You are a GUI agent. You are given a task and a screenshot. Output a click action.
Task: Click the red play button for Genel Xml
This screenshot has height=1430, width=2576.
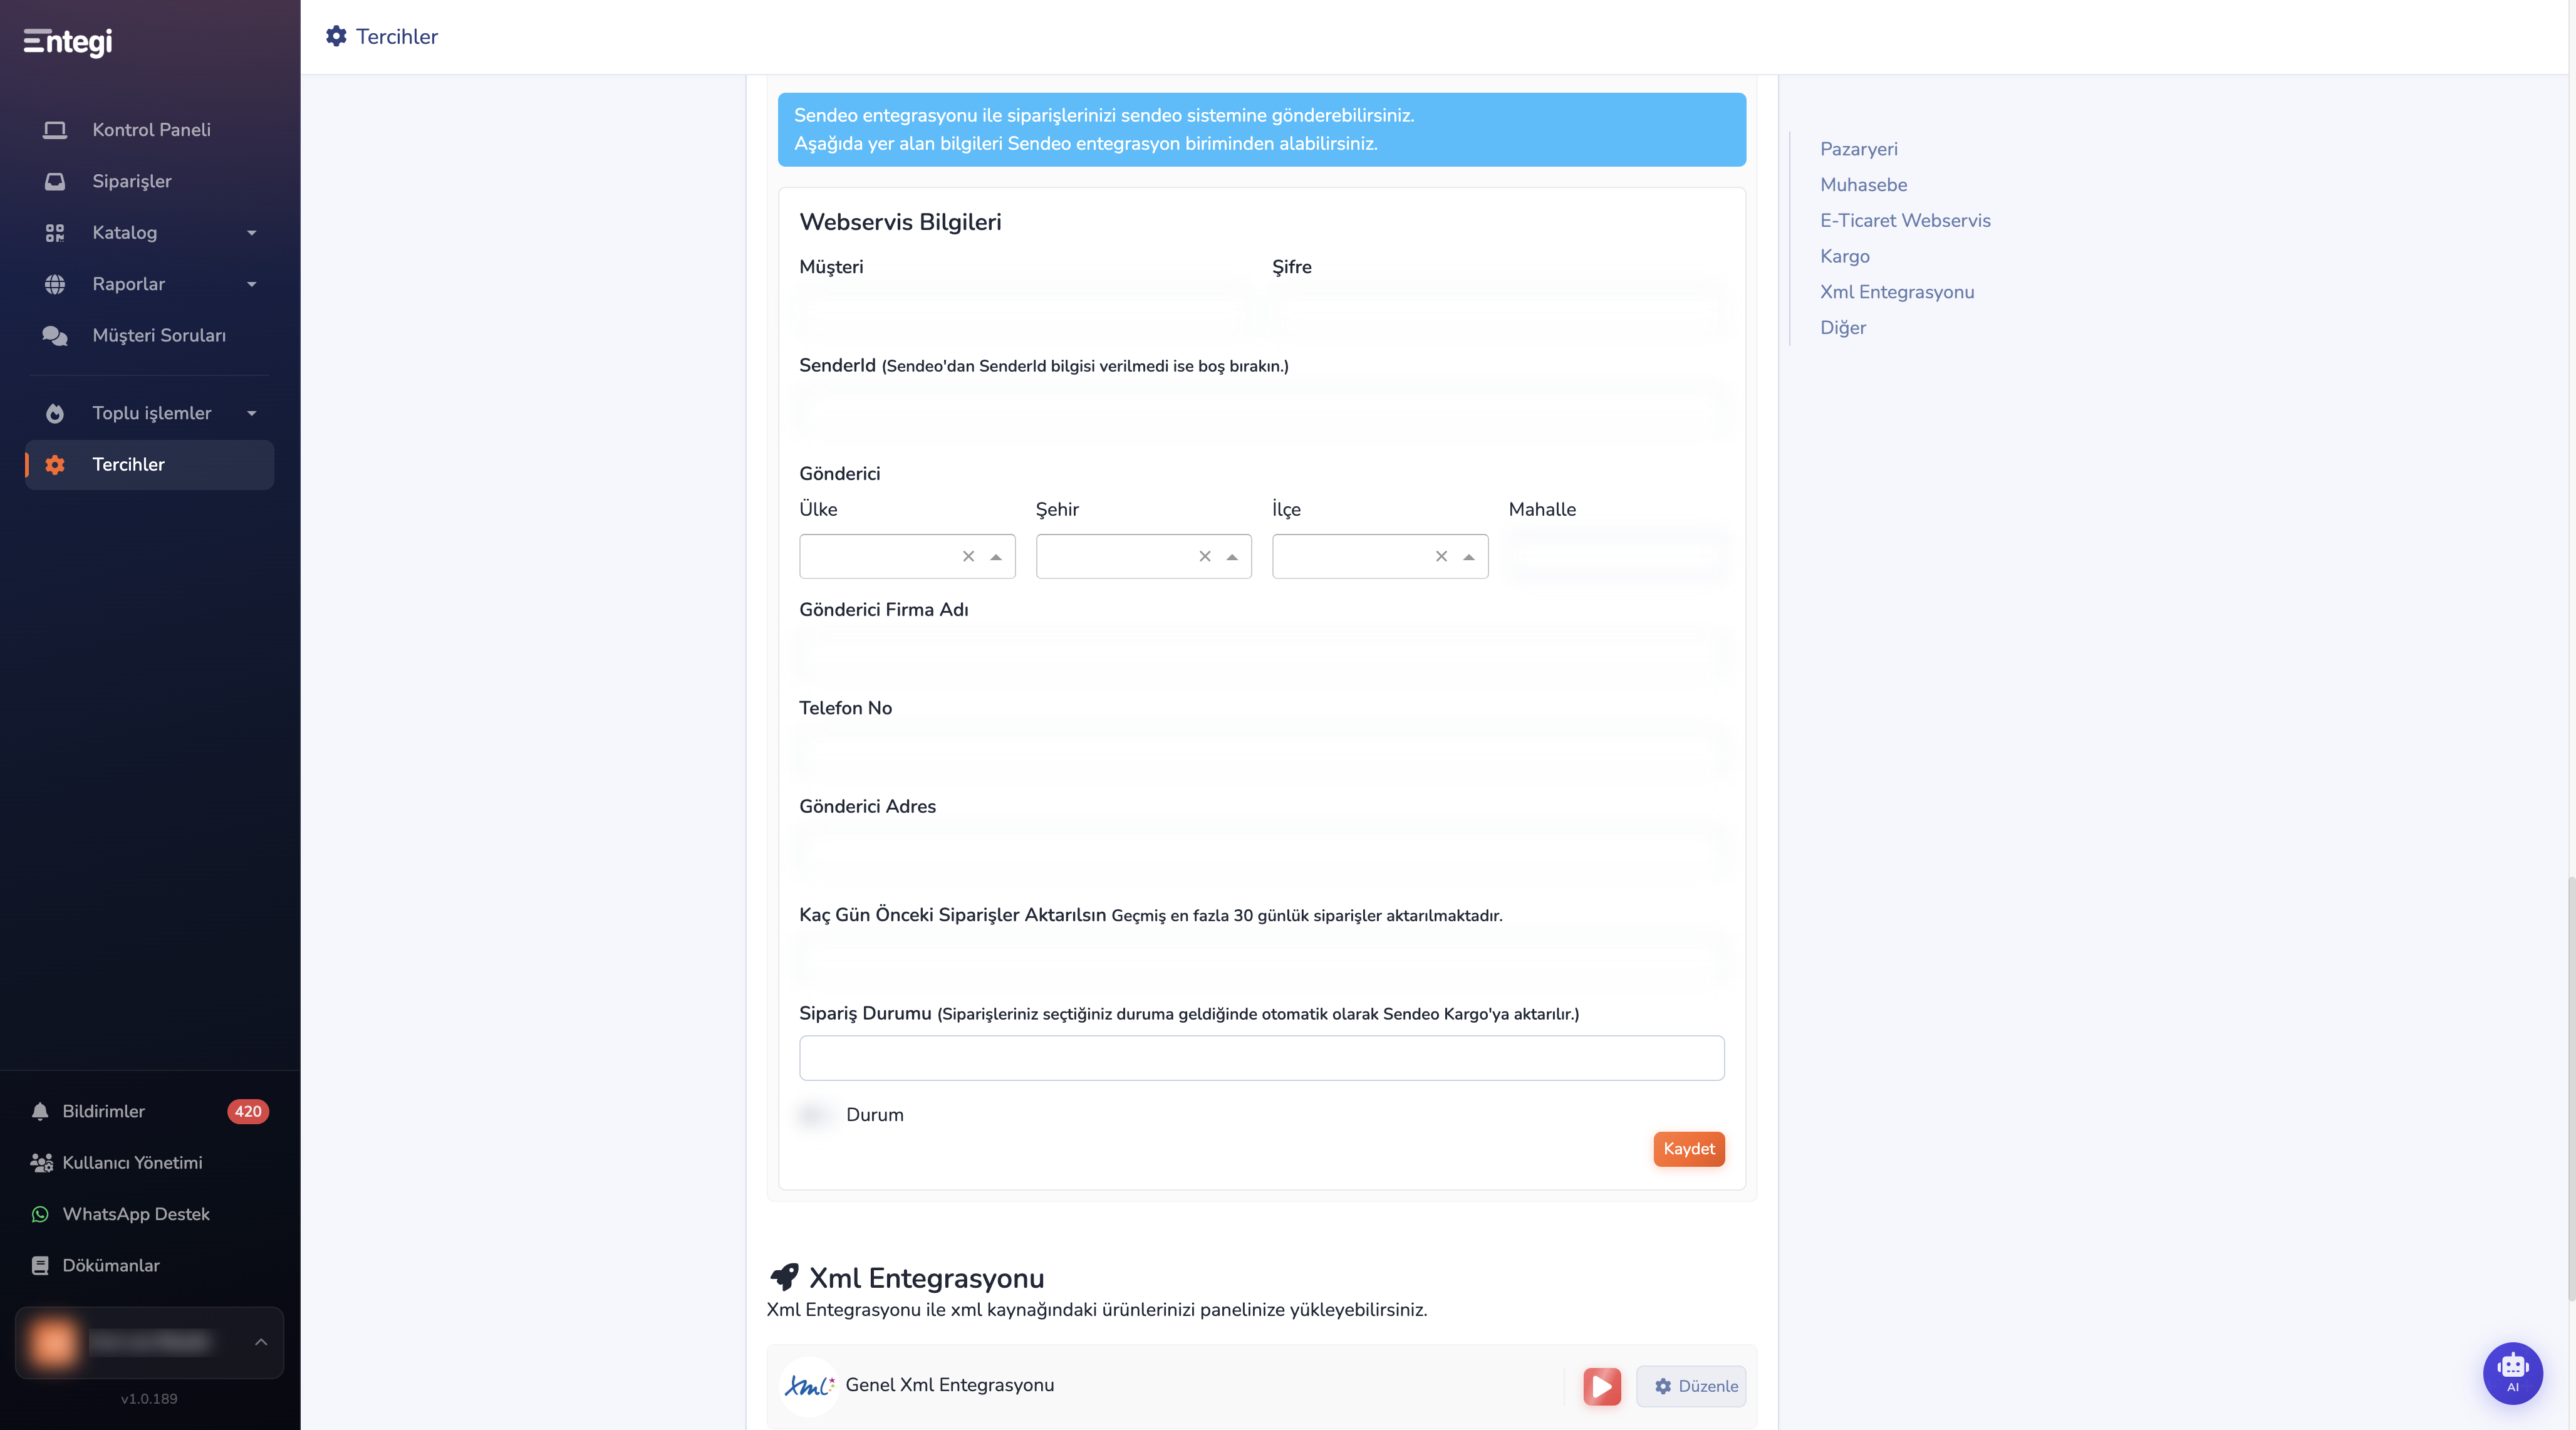(x=1601, y=1386)
